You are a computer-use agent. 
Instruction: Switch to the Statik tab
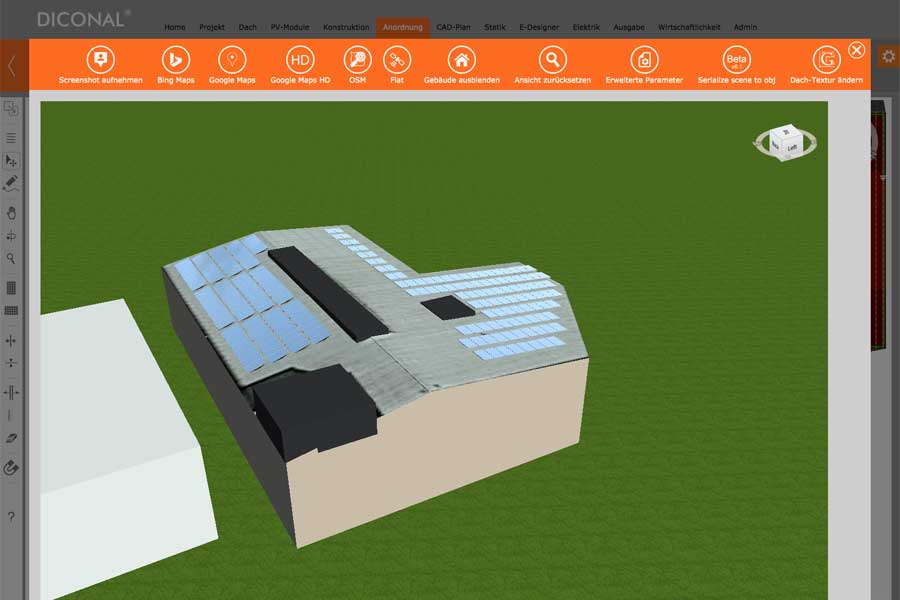pyautogui.click(x=495, y=27)
